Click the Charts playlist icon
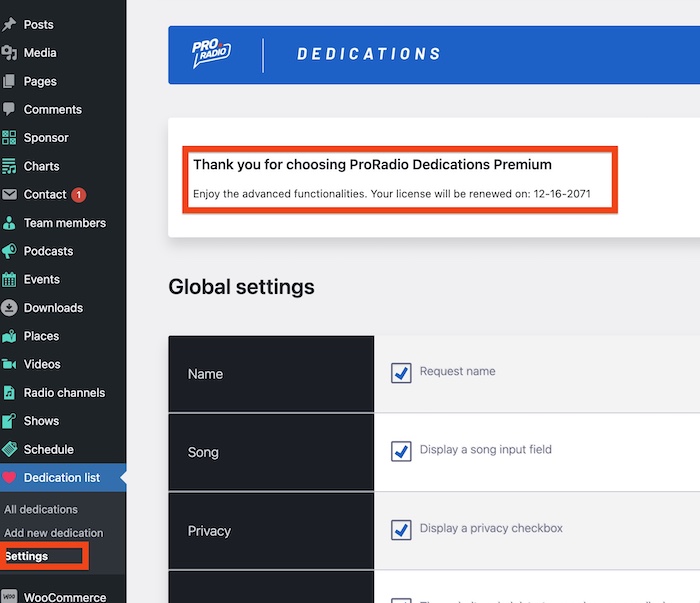The image size is (700, 603). pos(9,166)
